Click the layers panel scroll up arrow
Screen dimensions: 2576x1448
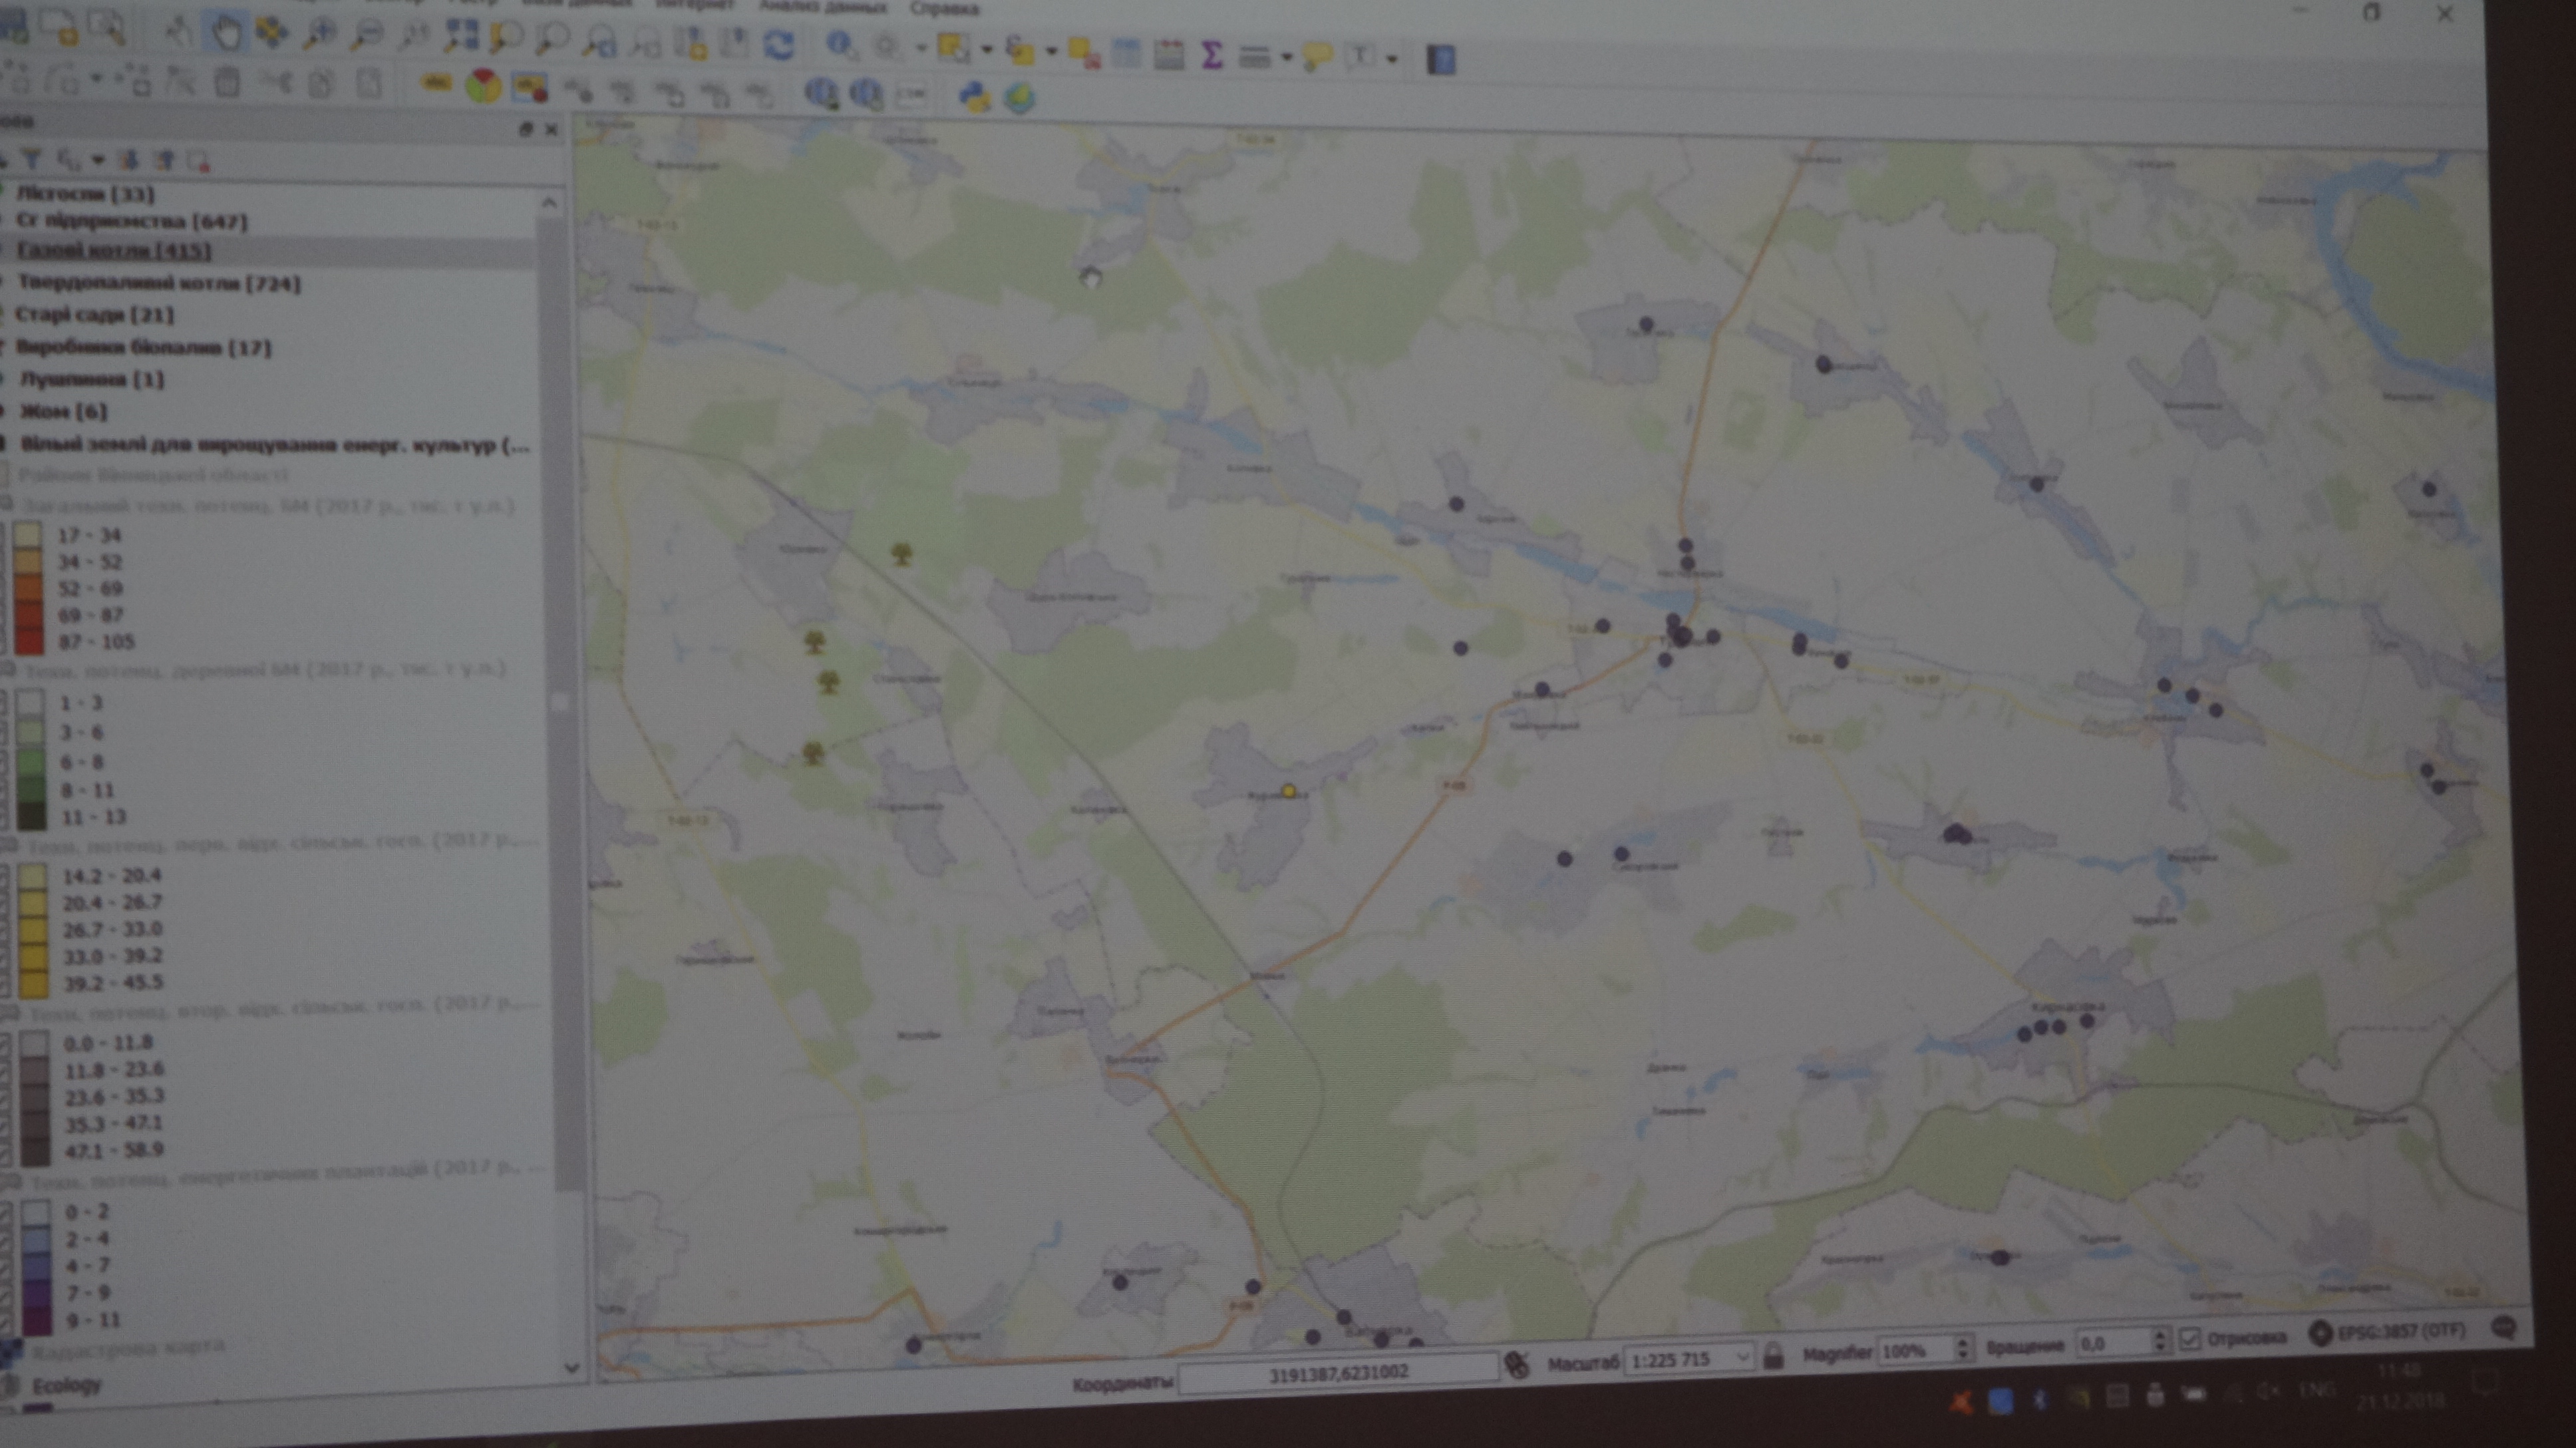coord(548,203)
